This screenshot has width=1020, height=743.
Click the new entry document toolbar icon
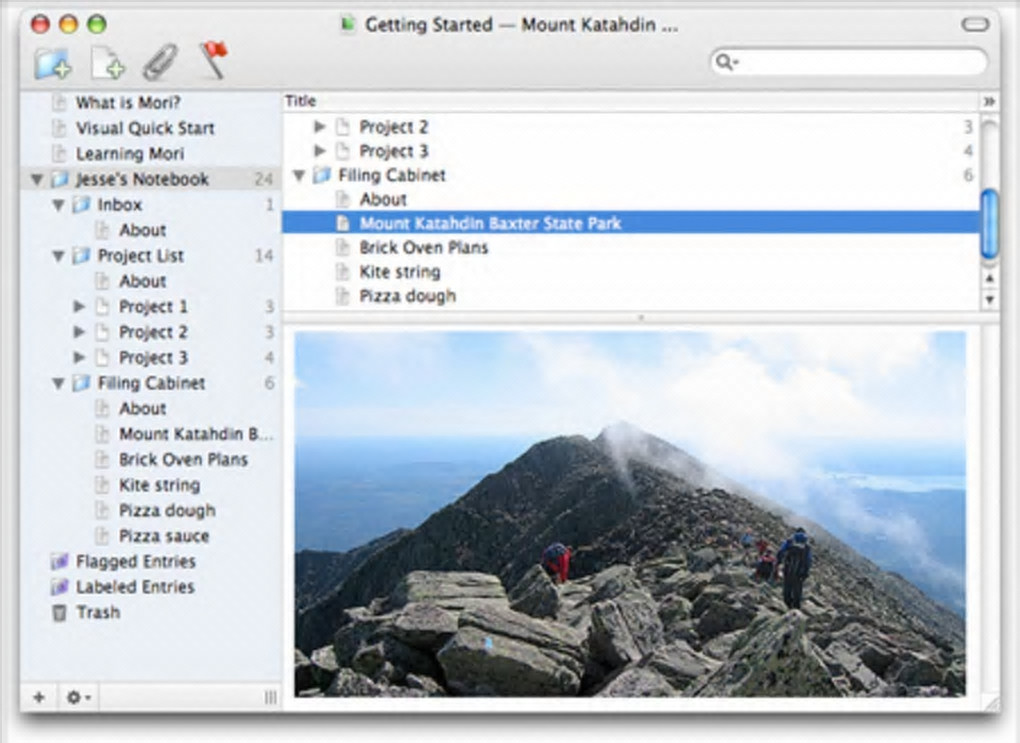(108, 63)
